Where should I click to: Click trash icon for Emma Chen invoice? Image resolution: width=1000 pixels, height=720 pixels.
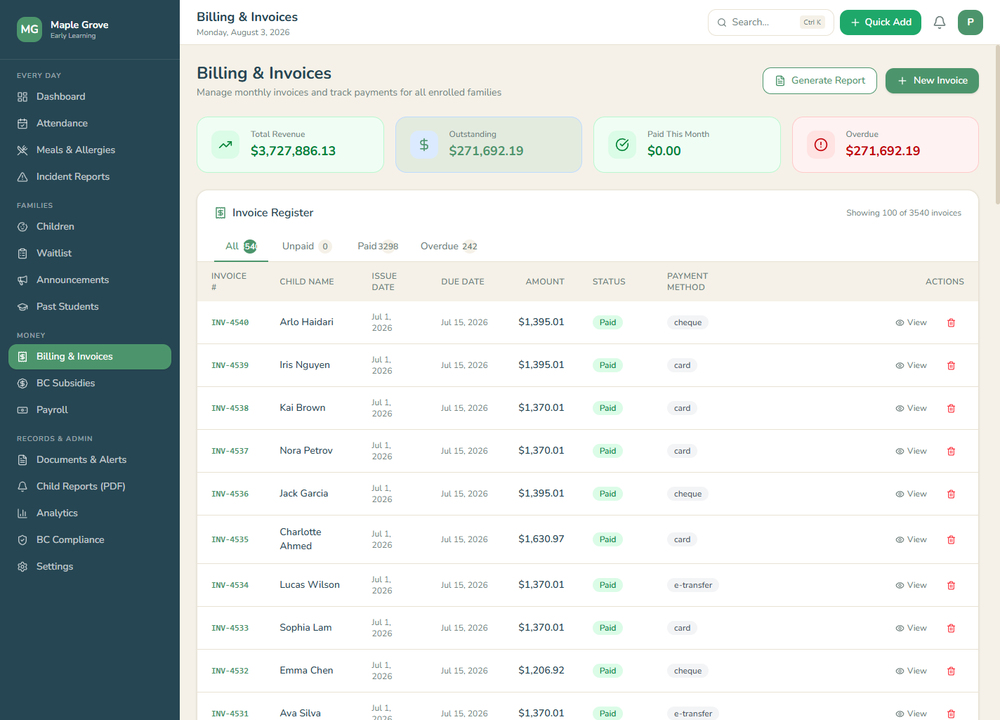951,671
